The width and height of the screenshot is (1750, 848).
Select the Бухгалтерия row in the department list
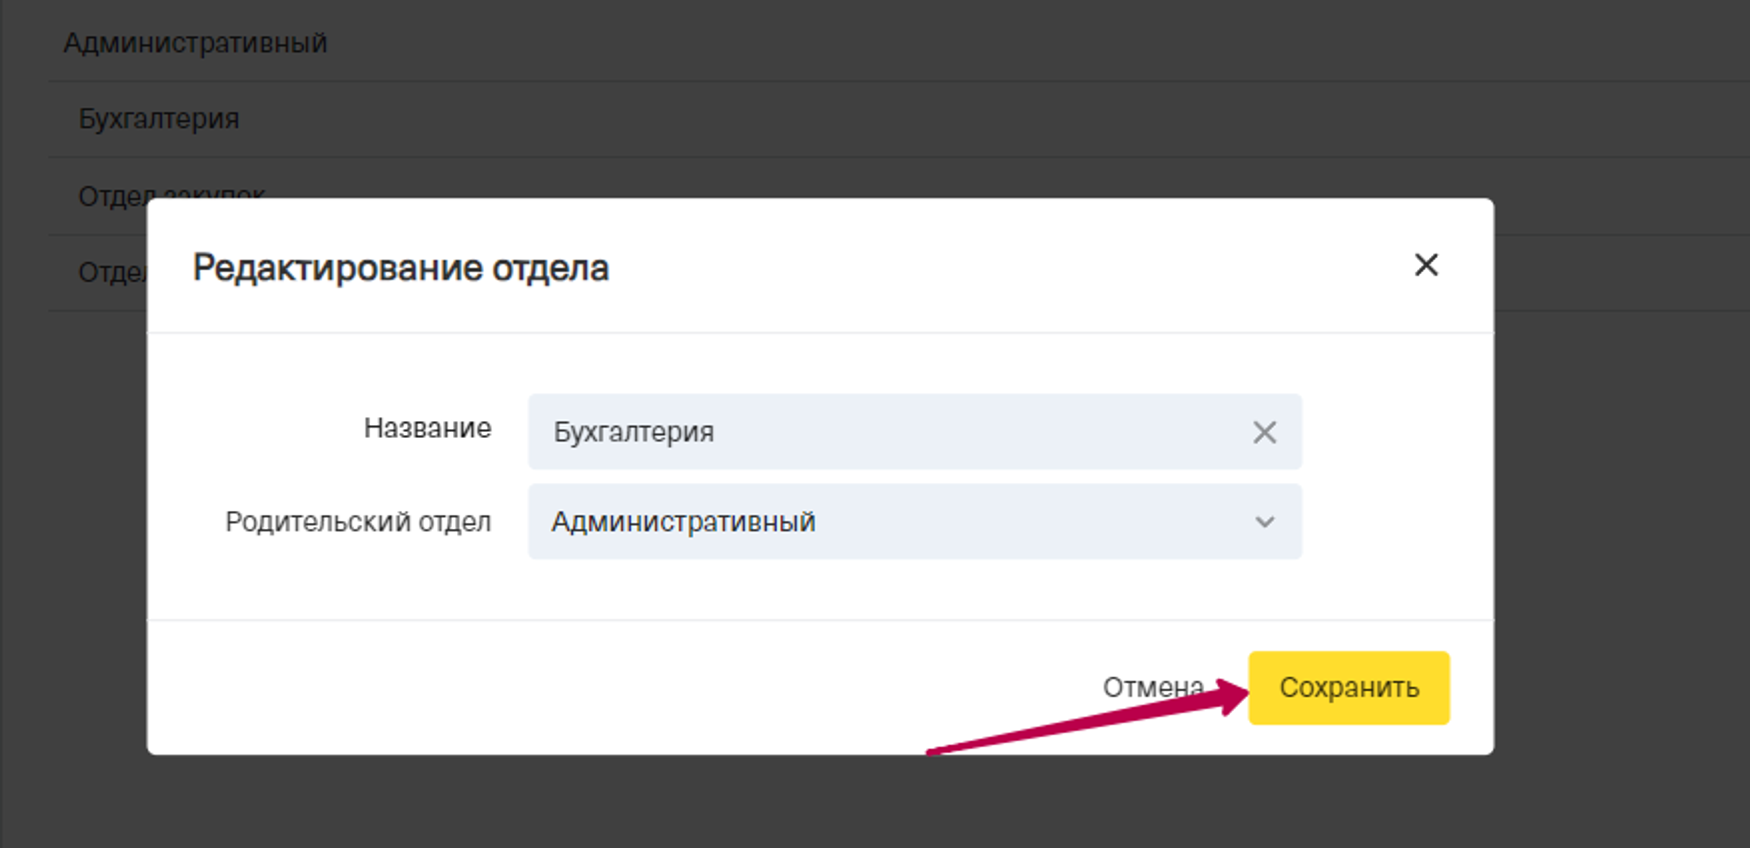point(159,119)
